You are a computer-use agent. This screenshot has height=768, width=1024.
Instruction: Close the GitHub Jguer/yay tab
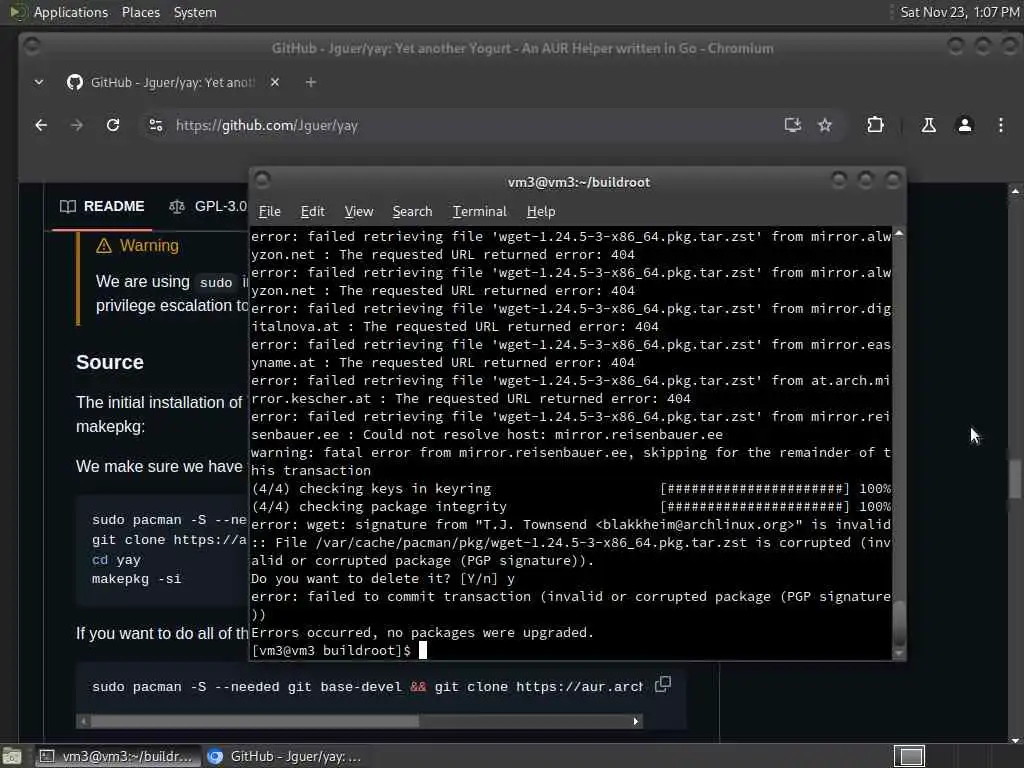tap(275, 82)
